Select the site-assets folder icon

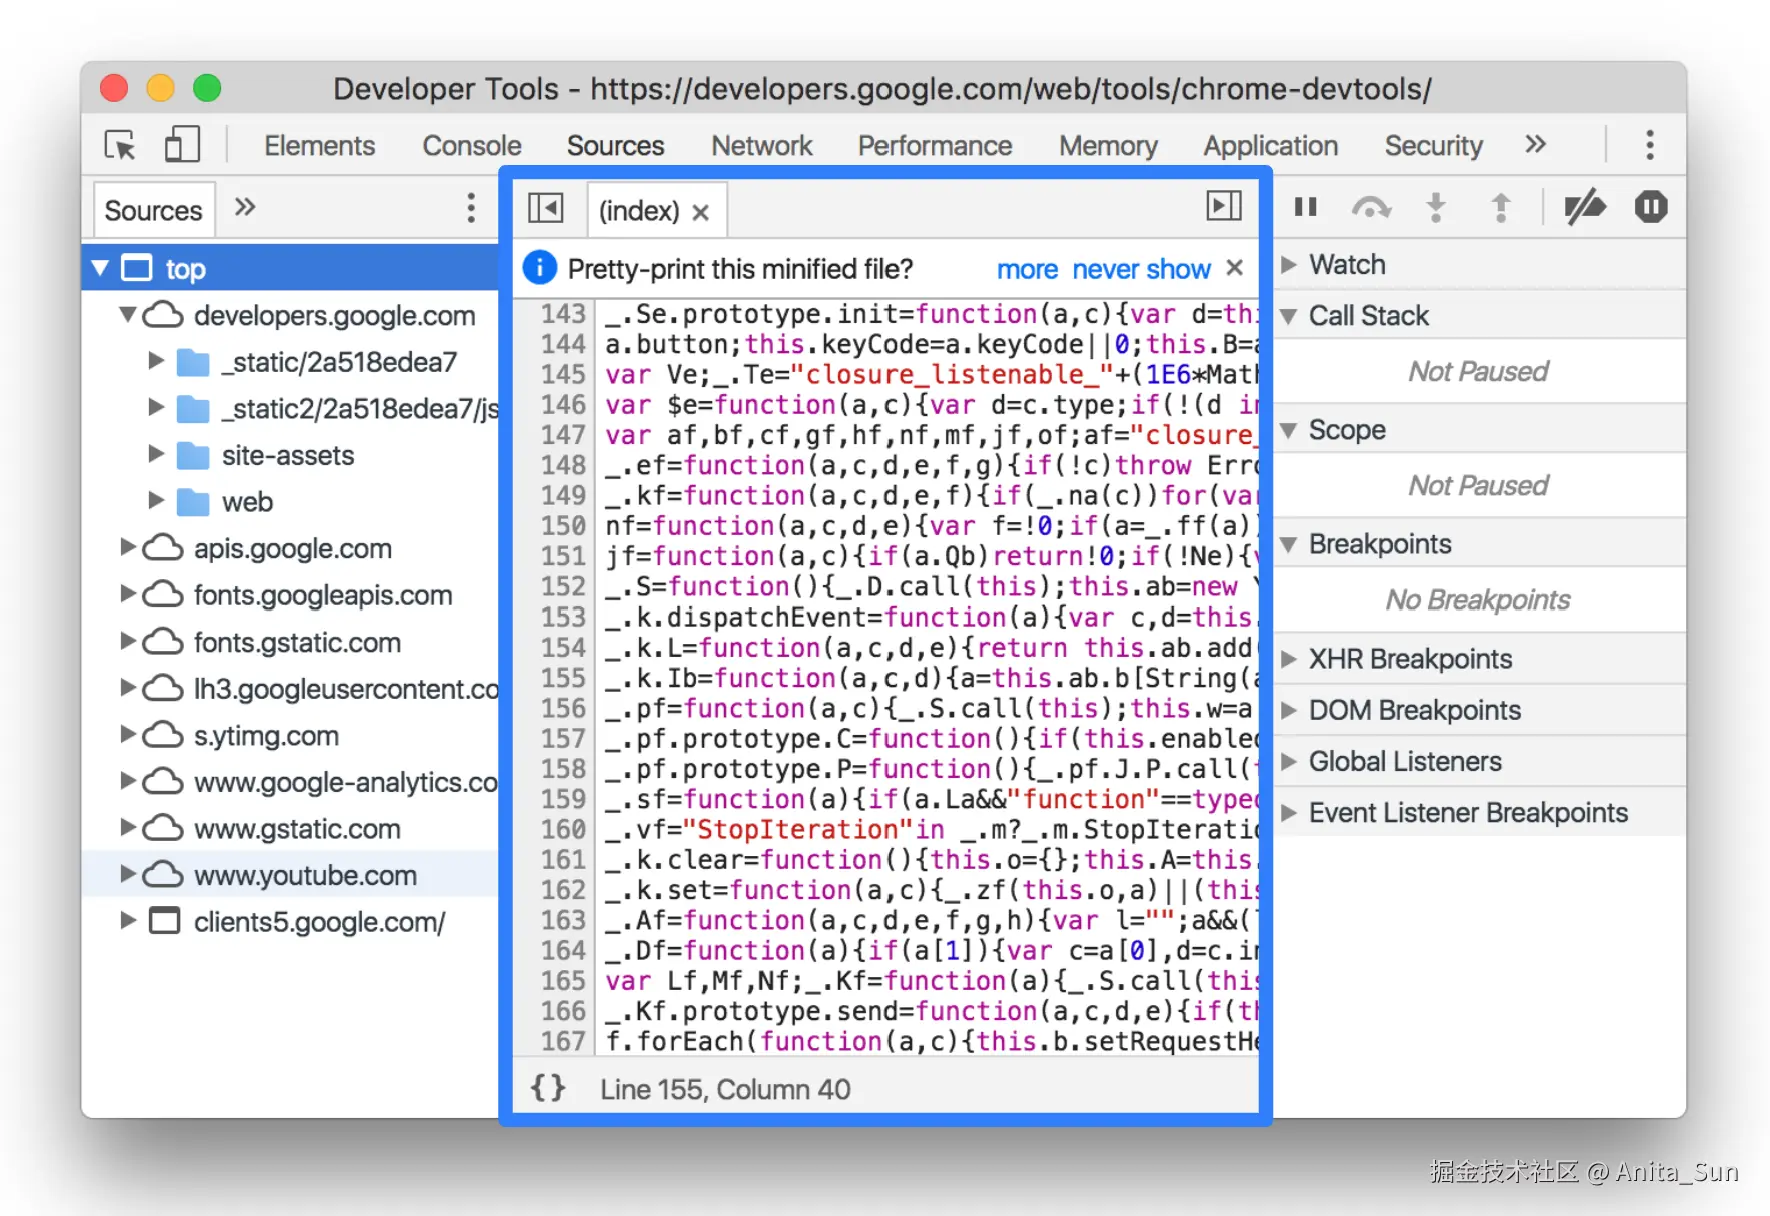tap(193, 455)
